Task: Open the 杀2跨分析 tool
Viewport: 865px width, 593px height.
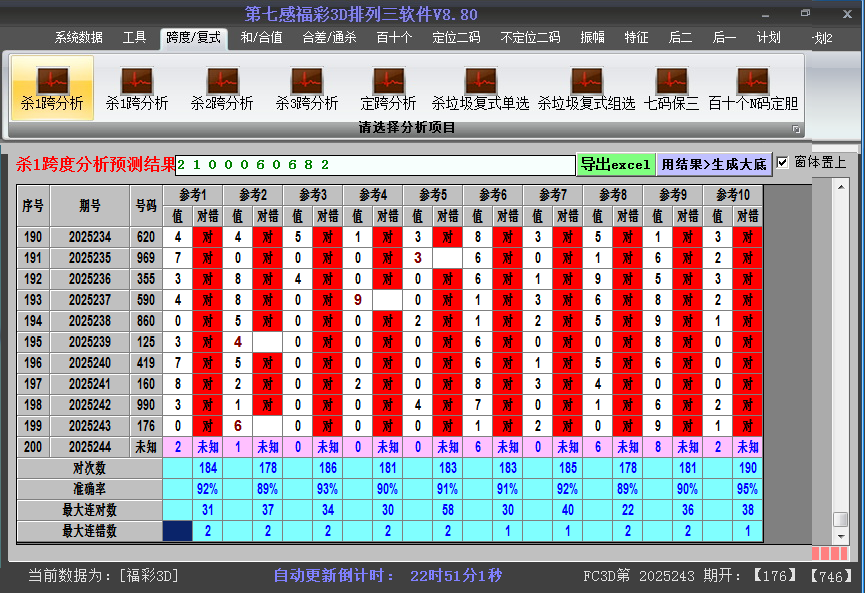Action: [x=222, y=88]
